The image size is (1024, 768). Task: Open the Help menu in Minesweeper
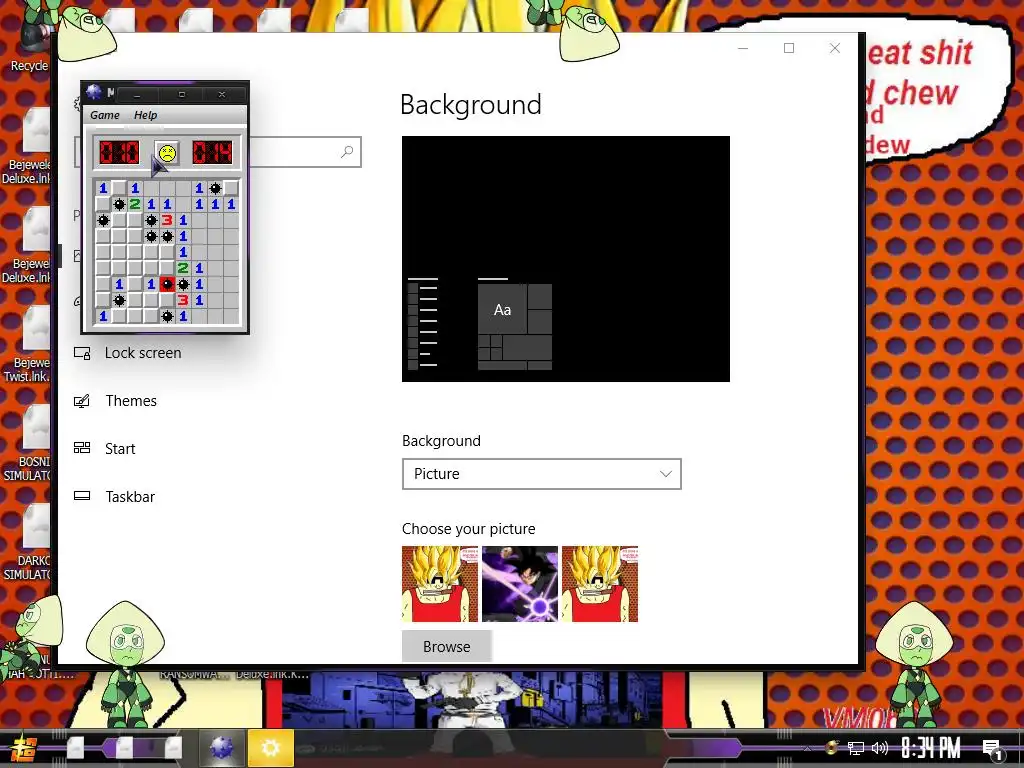pos(145,115)
